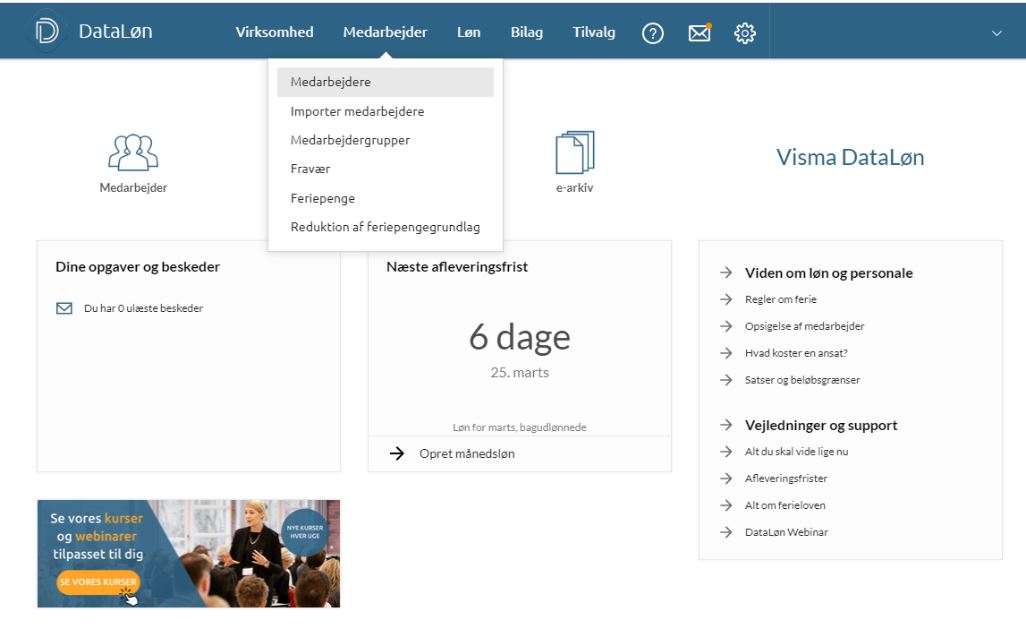Open DataLøn Webinar link
Screen dimensions: 1026x629
[x=787, y=532]
